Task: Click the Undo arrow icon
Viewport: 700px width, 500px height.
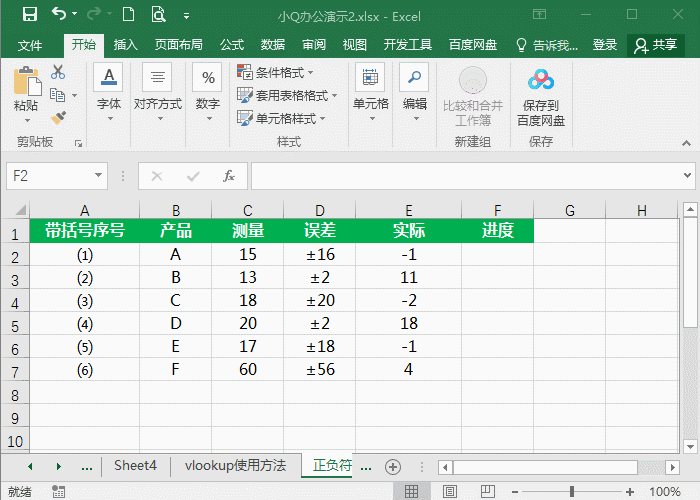Action: tap(59, 14)
